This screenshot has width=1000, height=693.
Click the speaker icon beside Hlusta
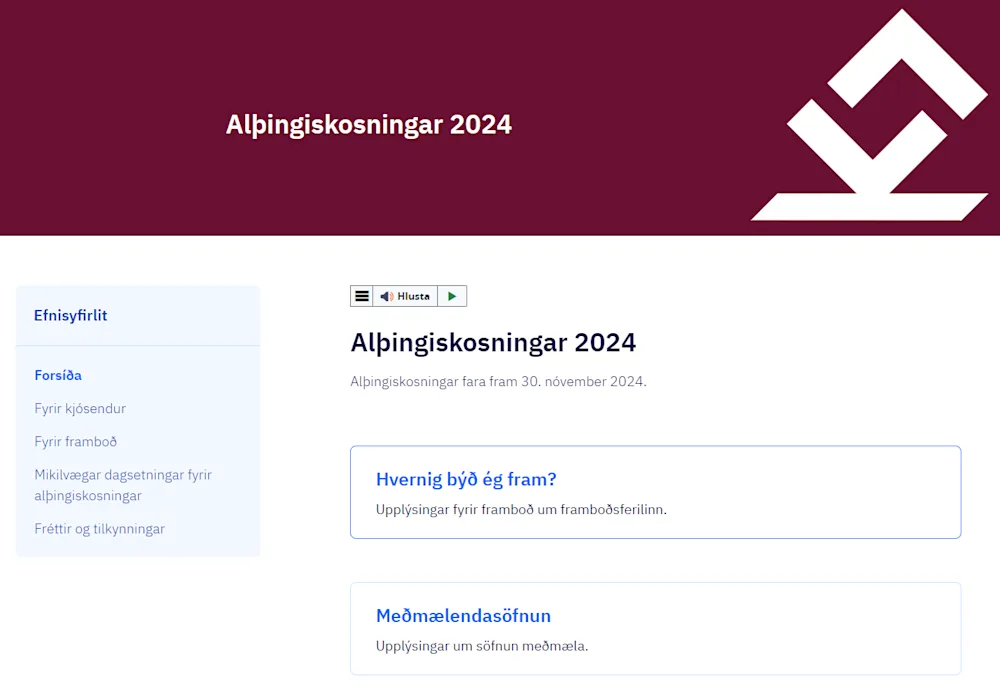(x=386, y=296)
